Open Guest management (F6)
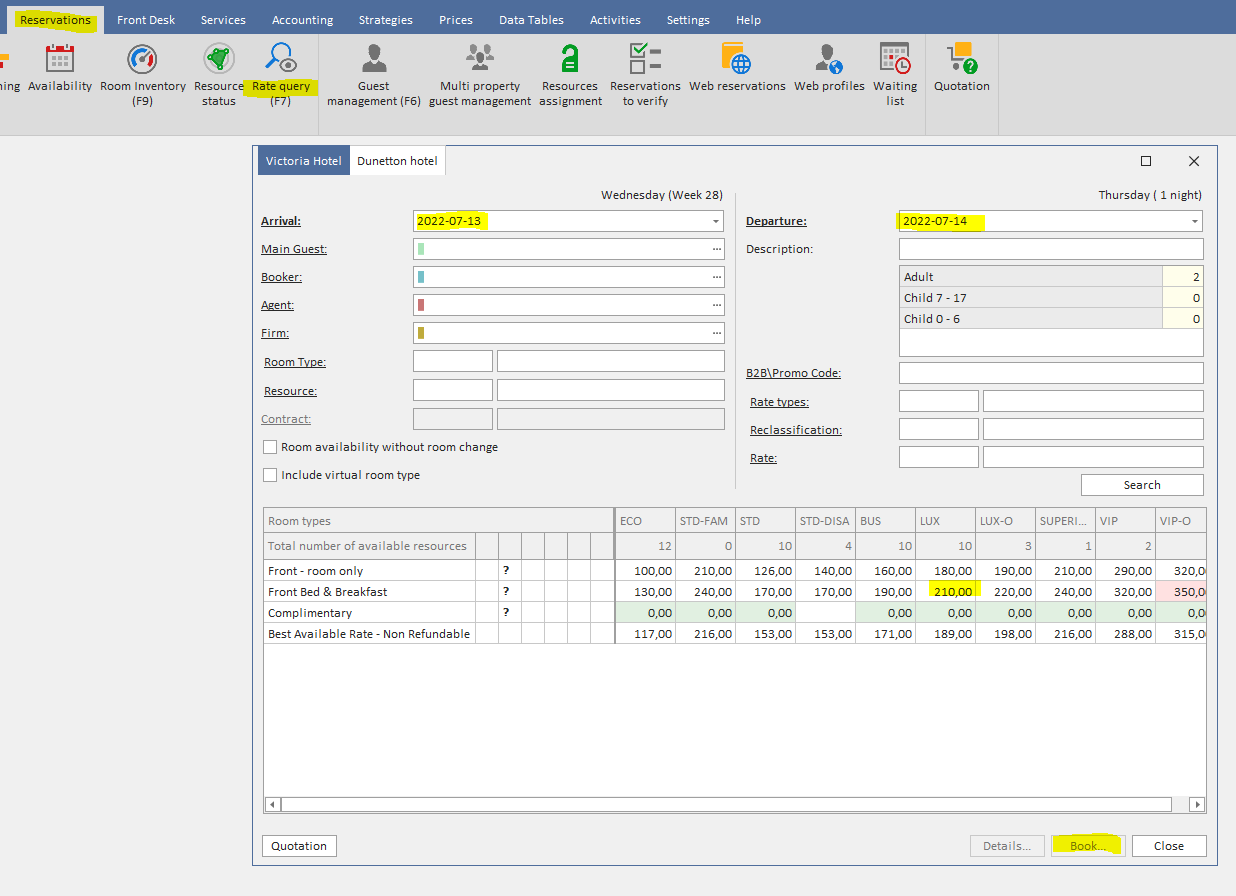 pyautogui.click(x=374, y=74)
